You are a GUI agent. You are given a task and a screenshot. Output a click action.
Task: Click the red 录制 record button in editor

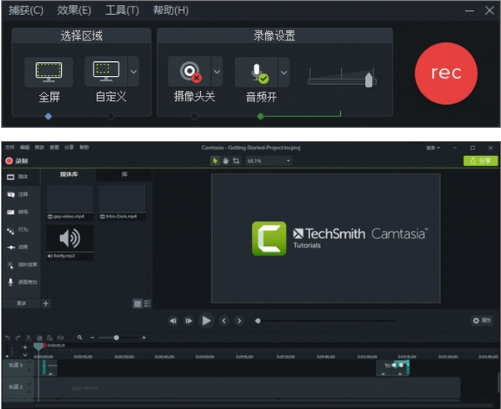[17, 161]
